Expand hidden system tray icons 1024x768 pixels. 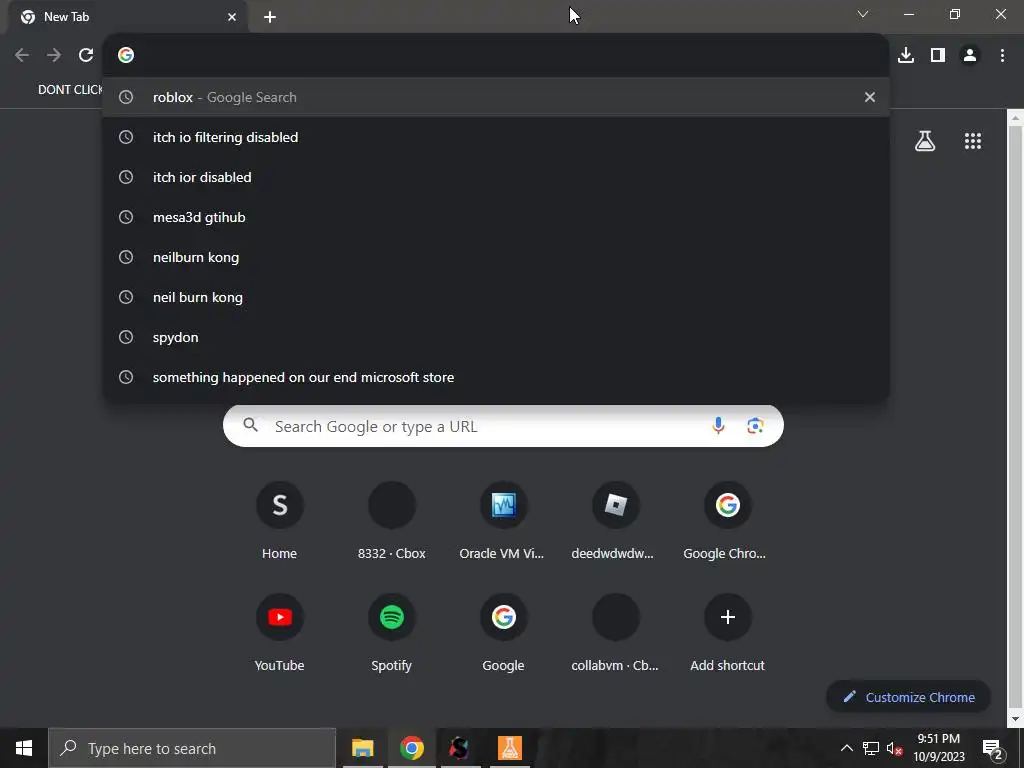846,748
